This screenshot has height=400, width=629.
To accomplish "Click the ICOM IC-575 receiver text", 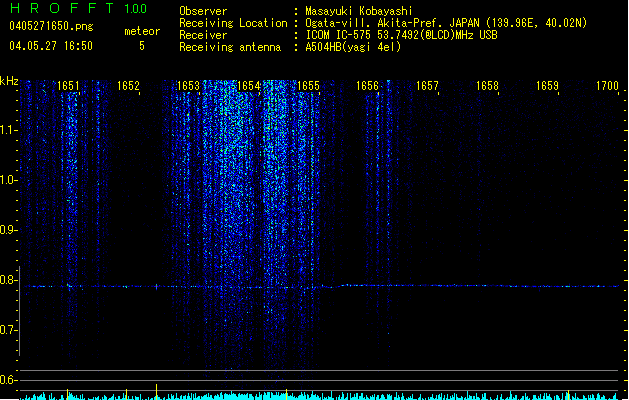I will point(401,35).
